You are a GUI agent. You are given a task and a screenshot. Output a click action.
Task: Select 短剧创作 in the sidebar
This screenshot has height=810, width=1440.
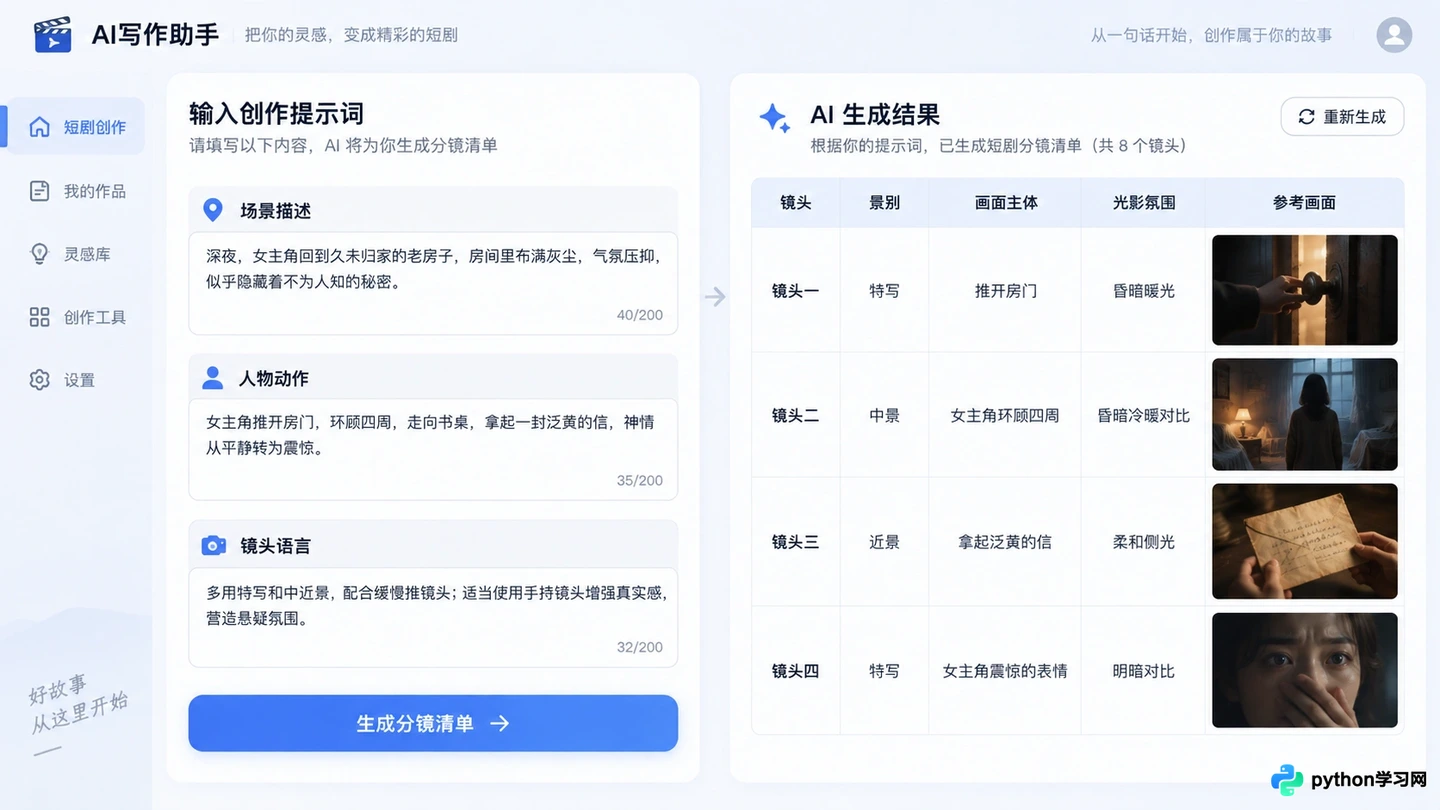76,127
